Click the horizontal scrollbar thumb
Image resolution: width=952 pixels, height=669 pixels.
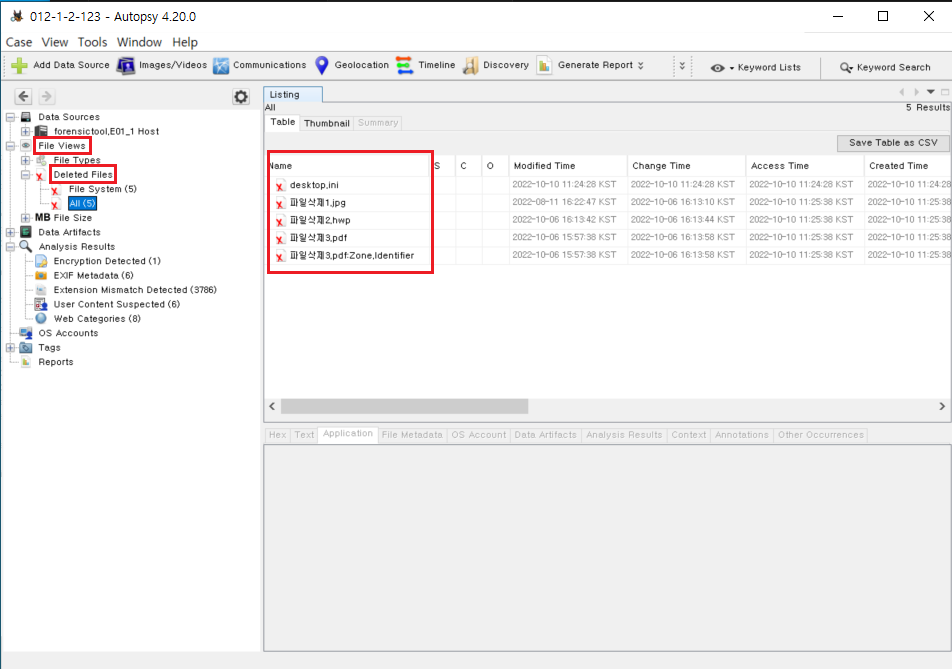pyautogui.click(x=404, y=406)
